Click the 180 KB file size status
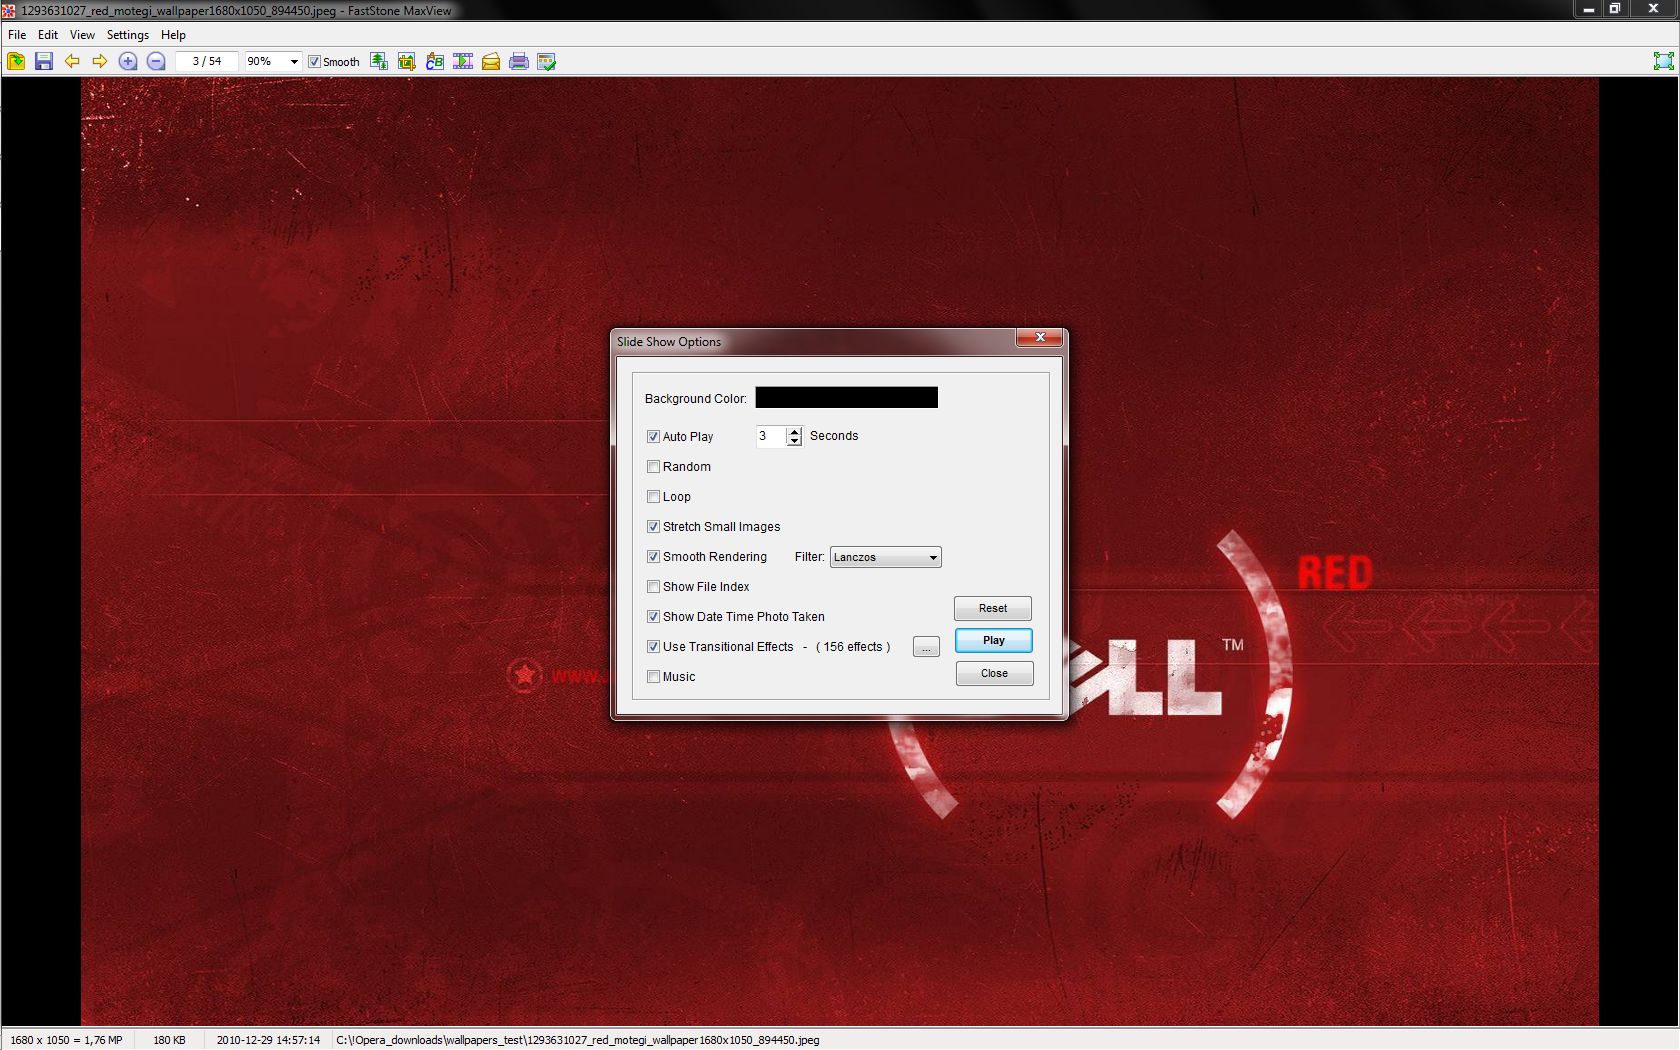The image size is (1680, 1050). [x=169, y=1040]
